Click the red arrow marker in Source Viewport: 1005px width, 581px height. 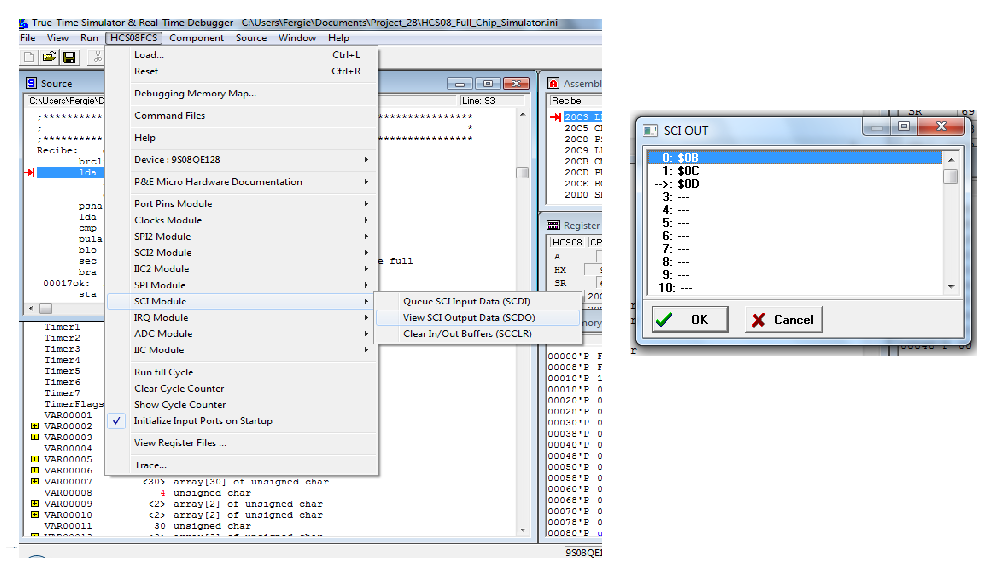click(29, 172)
